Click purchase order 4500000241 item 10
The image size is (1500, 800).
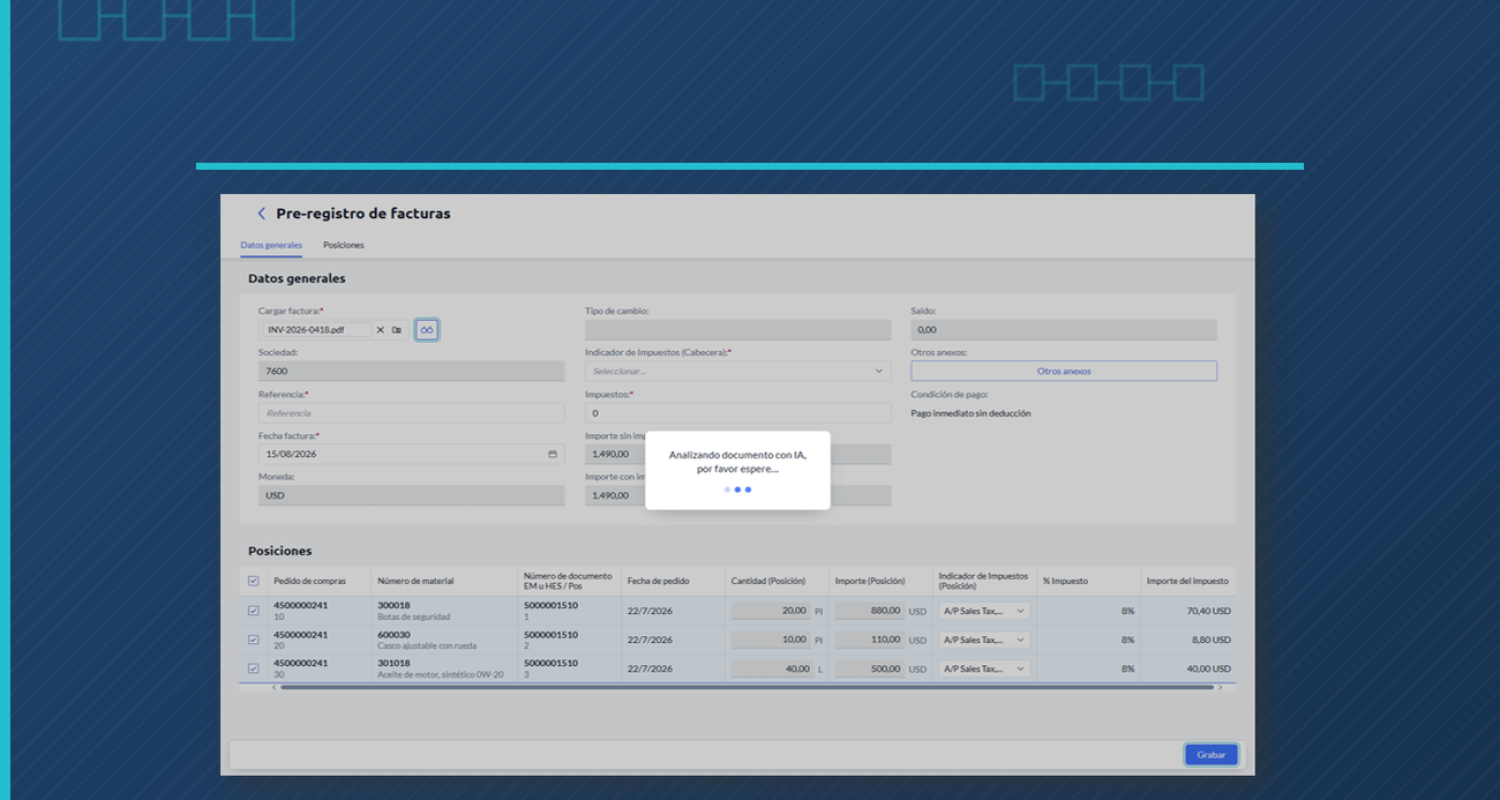pos(301,611)
